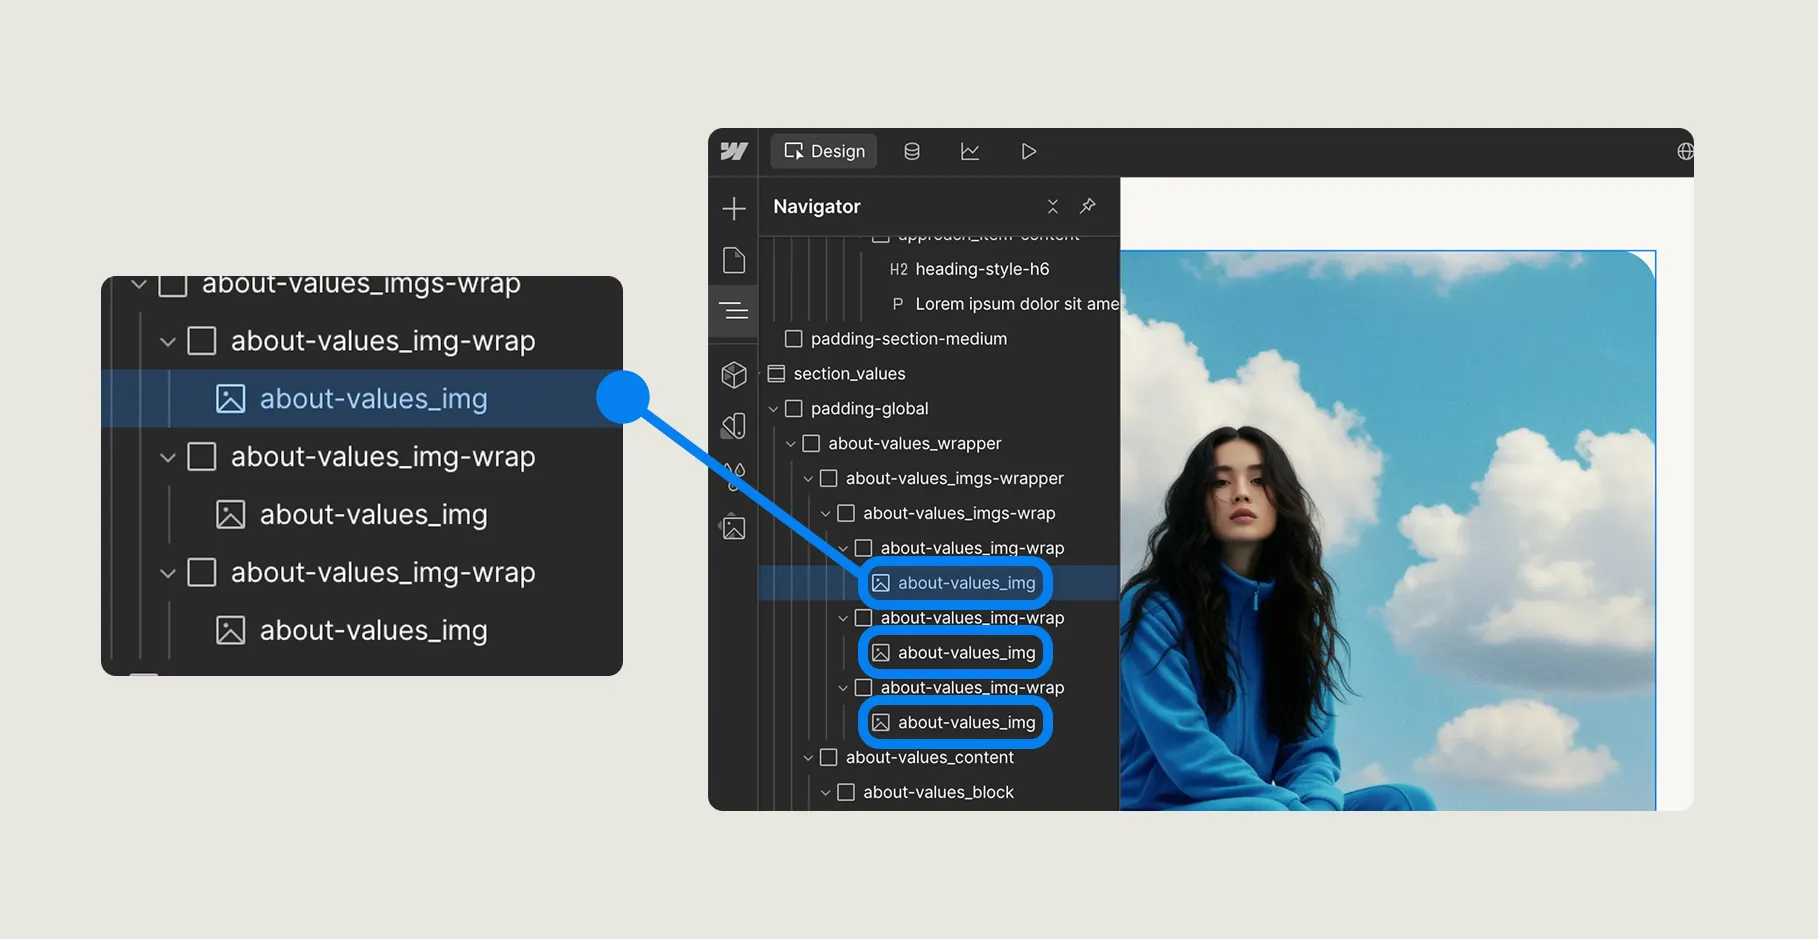Select the section_values element
This screenshot has height=939, width=1818.
848,373
